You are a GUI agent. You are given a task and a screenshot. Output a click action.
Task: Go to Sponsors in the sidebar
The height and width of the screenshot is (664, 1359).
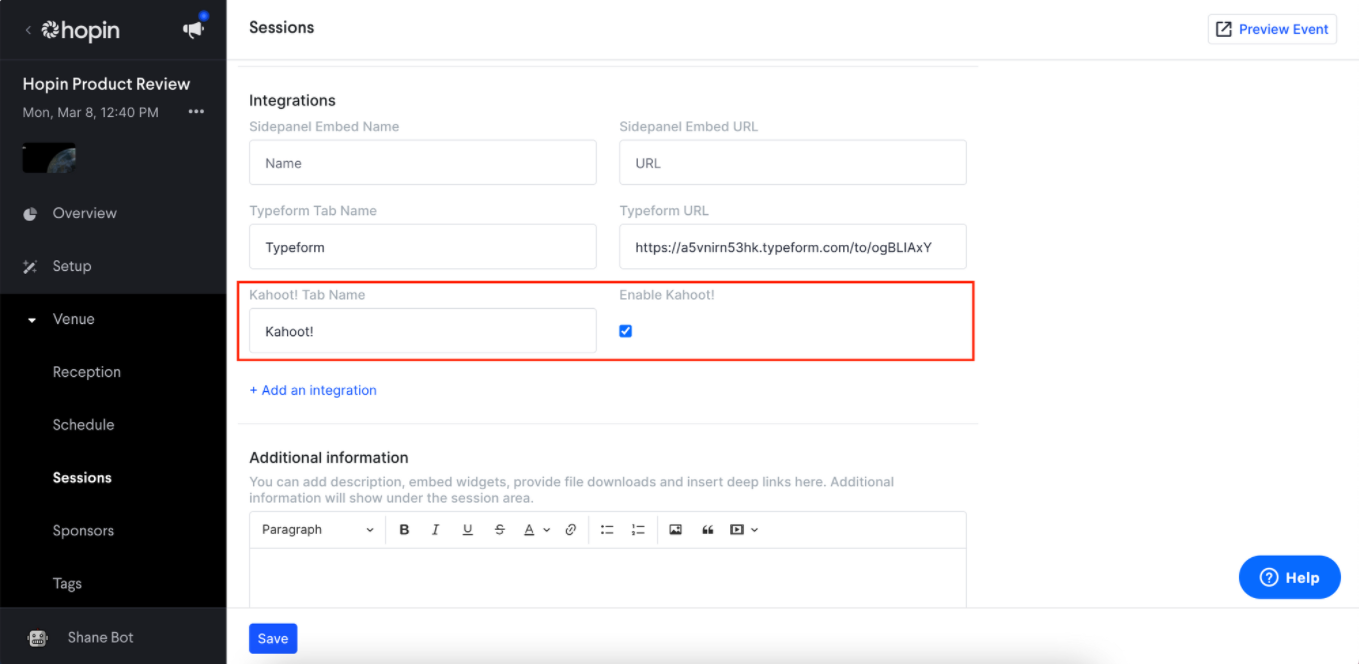point(83,531)
